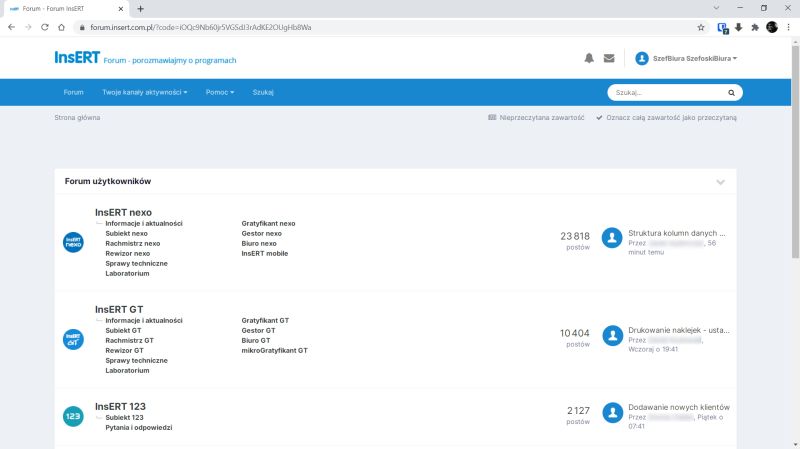
Task: Select the Forum - Forum InsERT browser tab
Action: 65,9
